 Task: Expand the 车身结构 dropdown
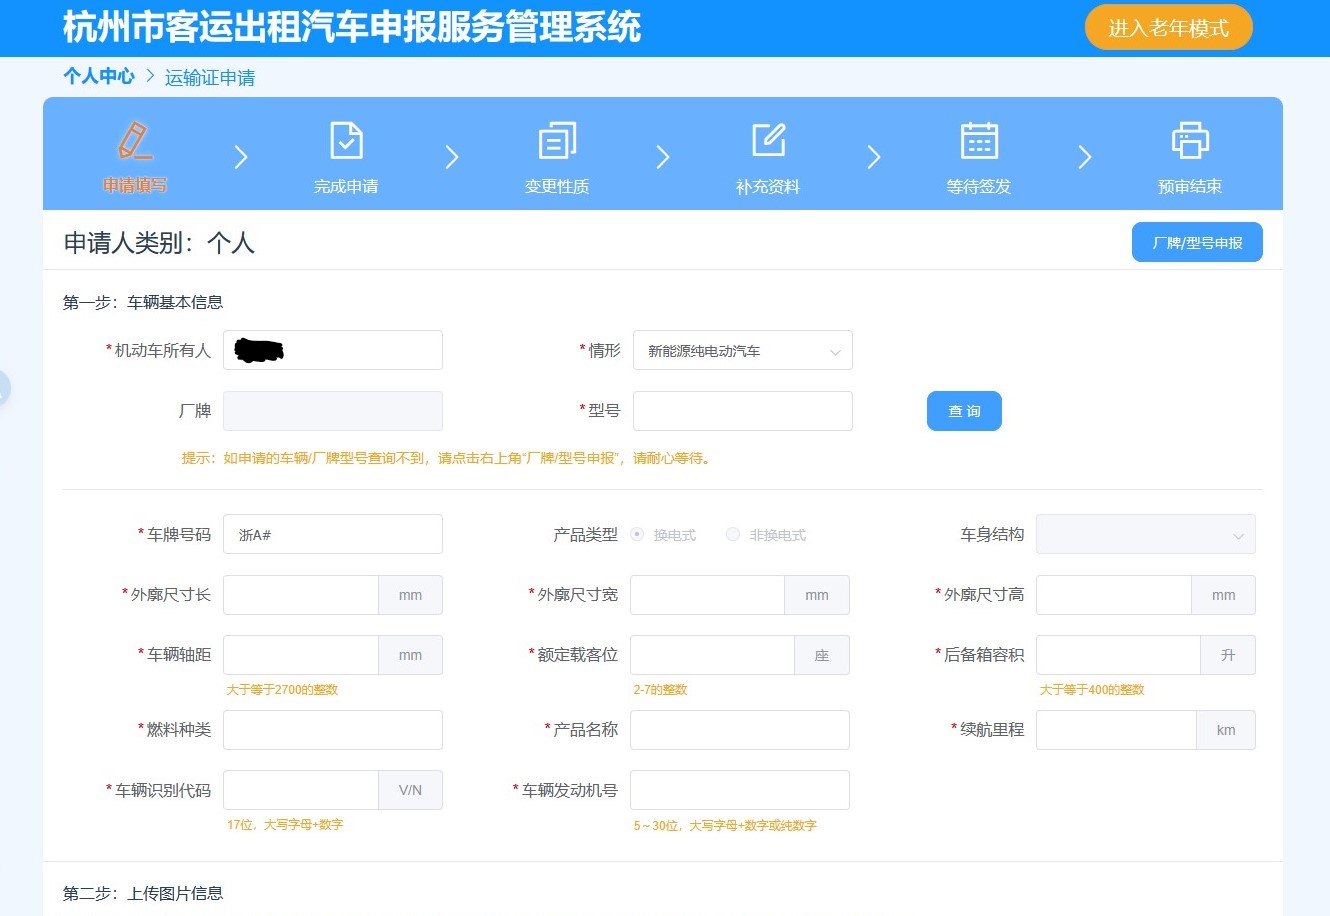pyautogui.click(x=1145, y=535)
